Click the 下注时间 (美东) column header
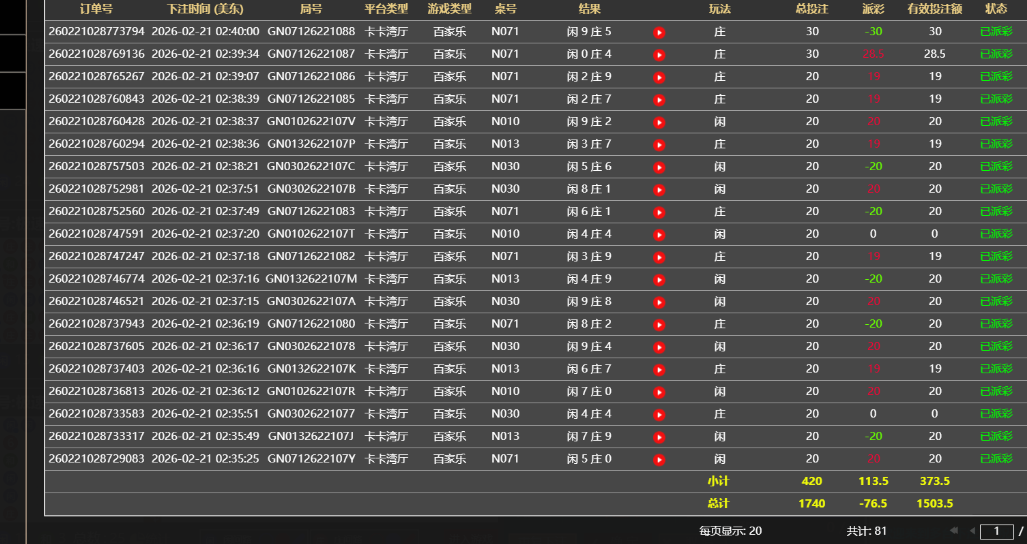This screenshot has height=544, width=1027. [x=205, y=9]
